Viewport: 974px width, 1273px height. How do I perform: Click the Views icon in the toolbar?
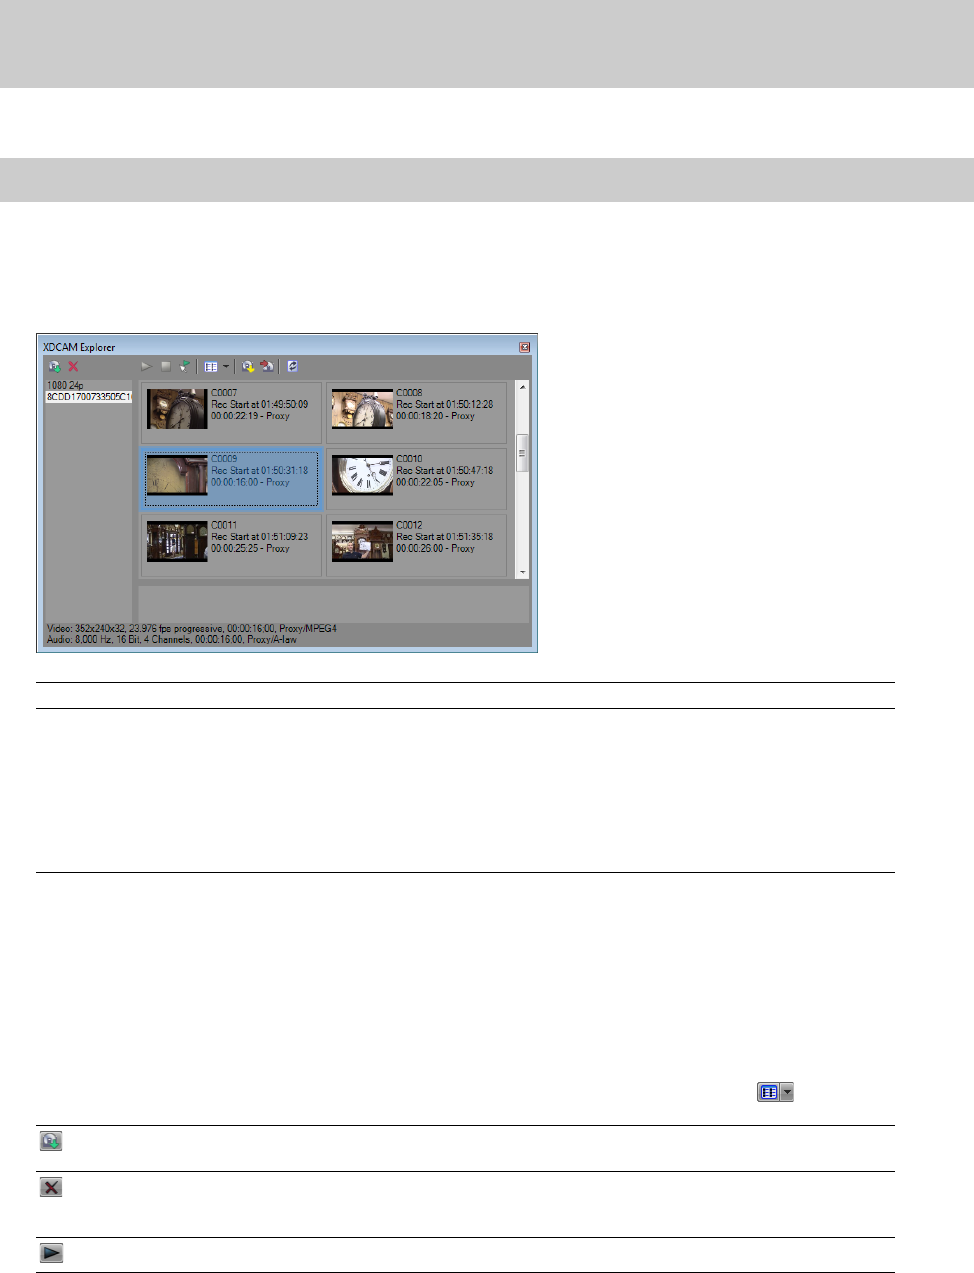[x=211, y=367]
